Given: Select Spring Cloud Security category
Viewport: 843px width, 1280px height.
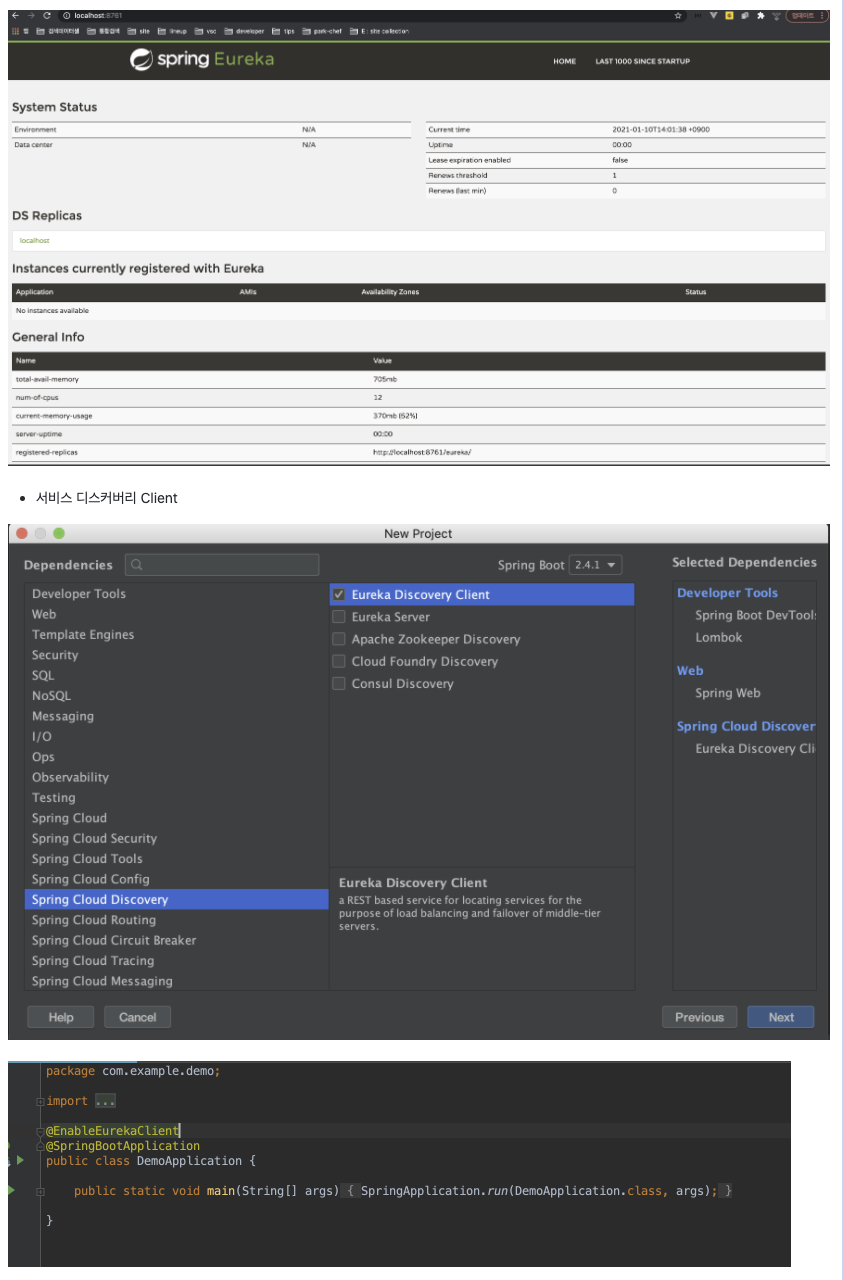Looking at the screenshot, I should coord(94,838).
